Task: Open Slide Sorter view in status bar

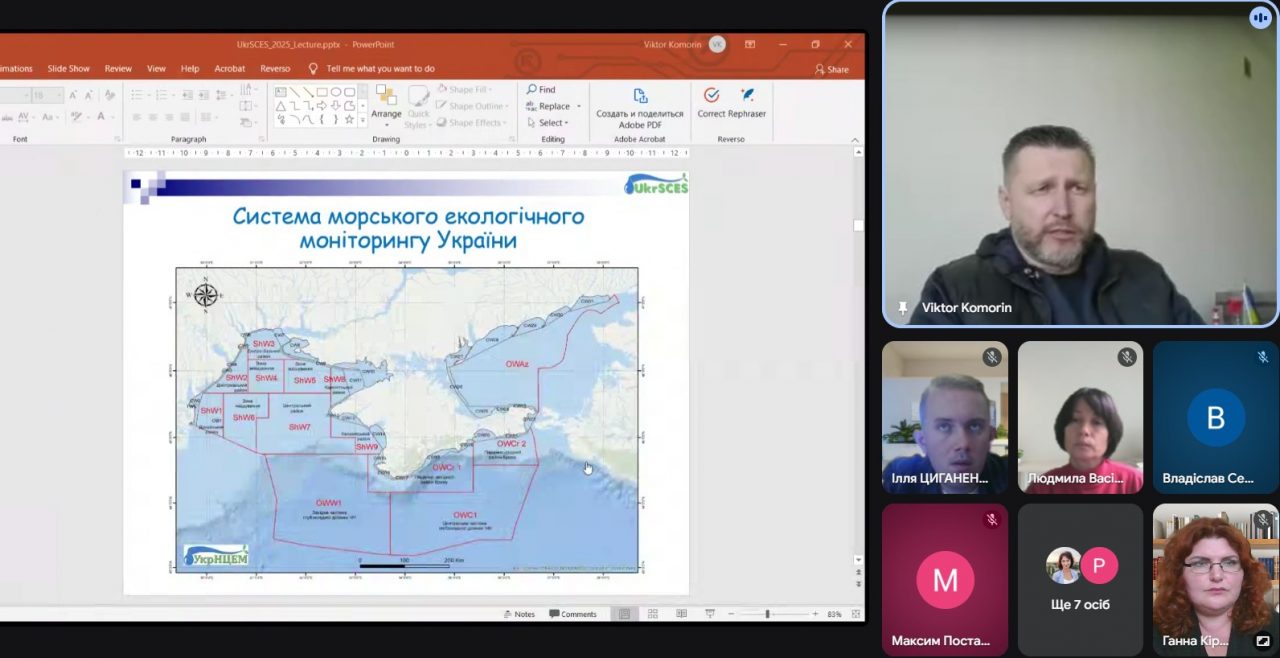Action: tap(653, 614)
